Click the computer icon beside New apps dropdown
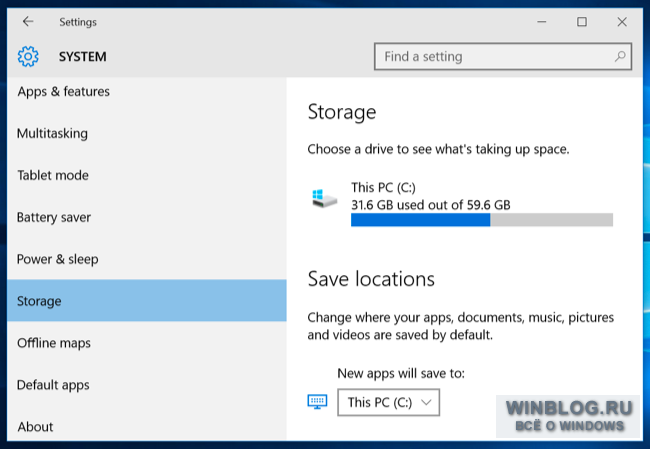 click(317, 401)
